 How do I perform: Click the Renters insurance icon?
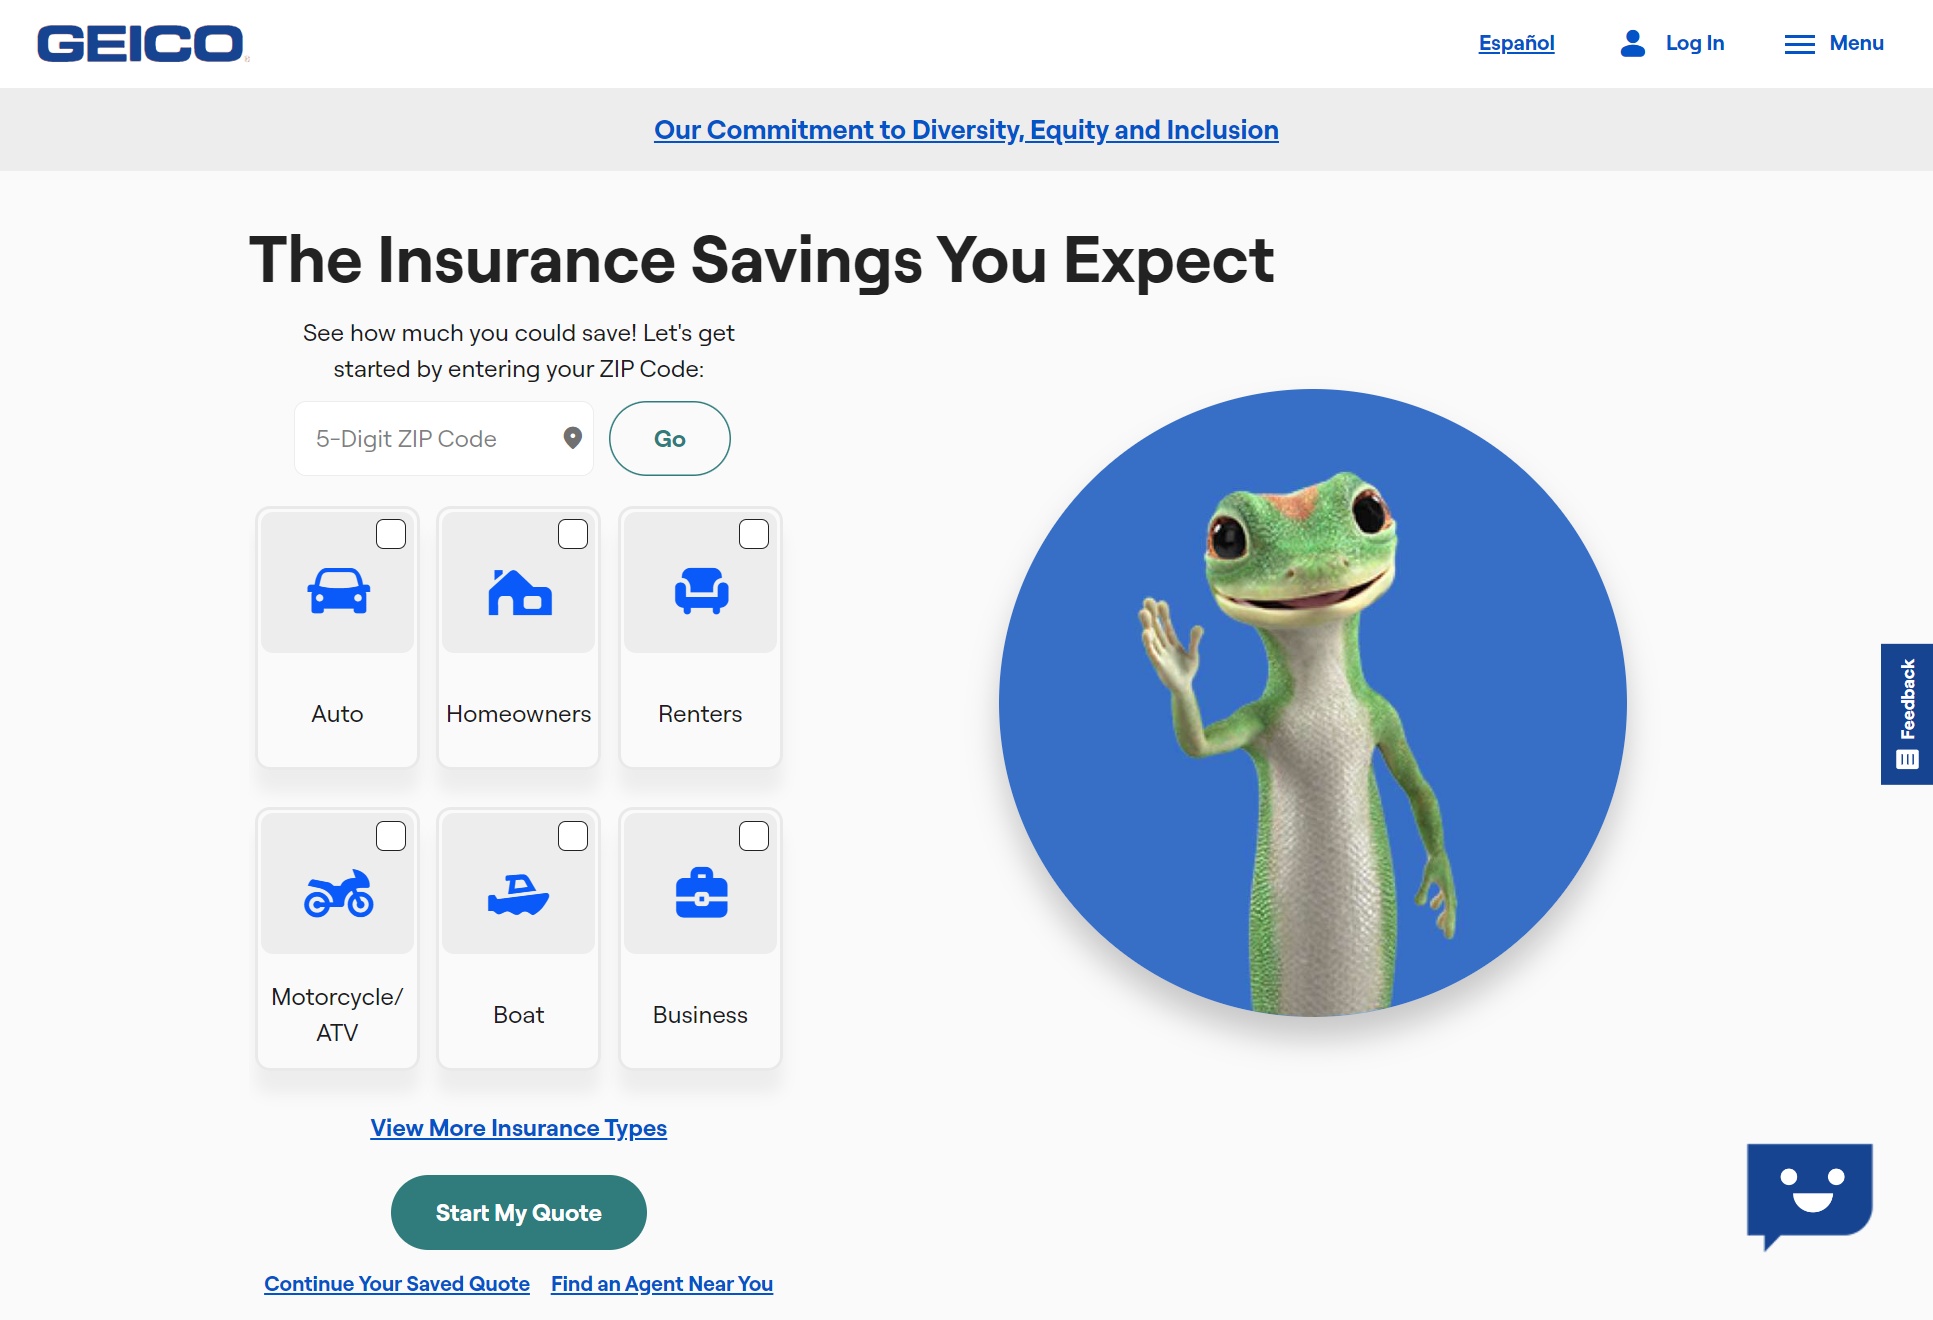click(701, 593)
